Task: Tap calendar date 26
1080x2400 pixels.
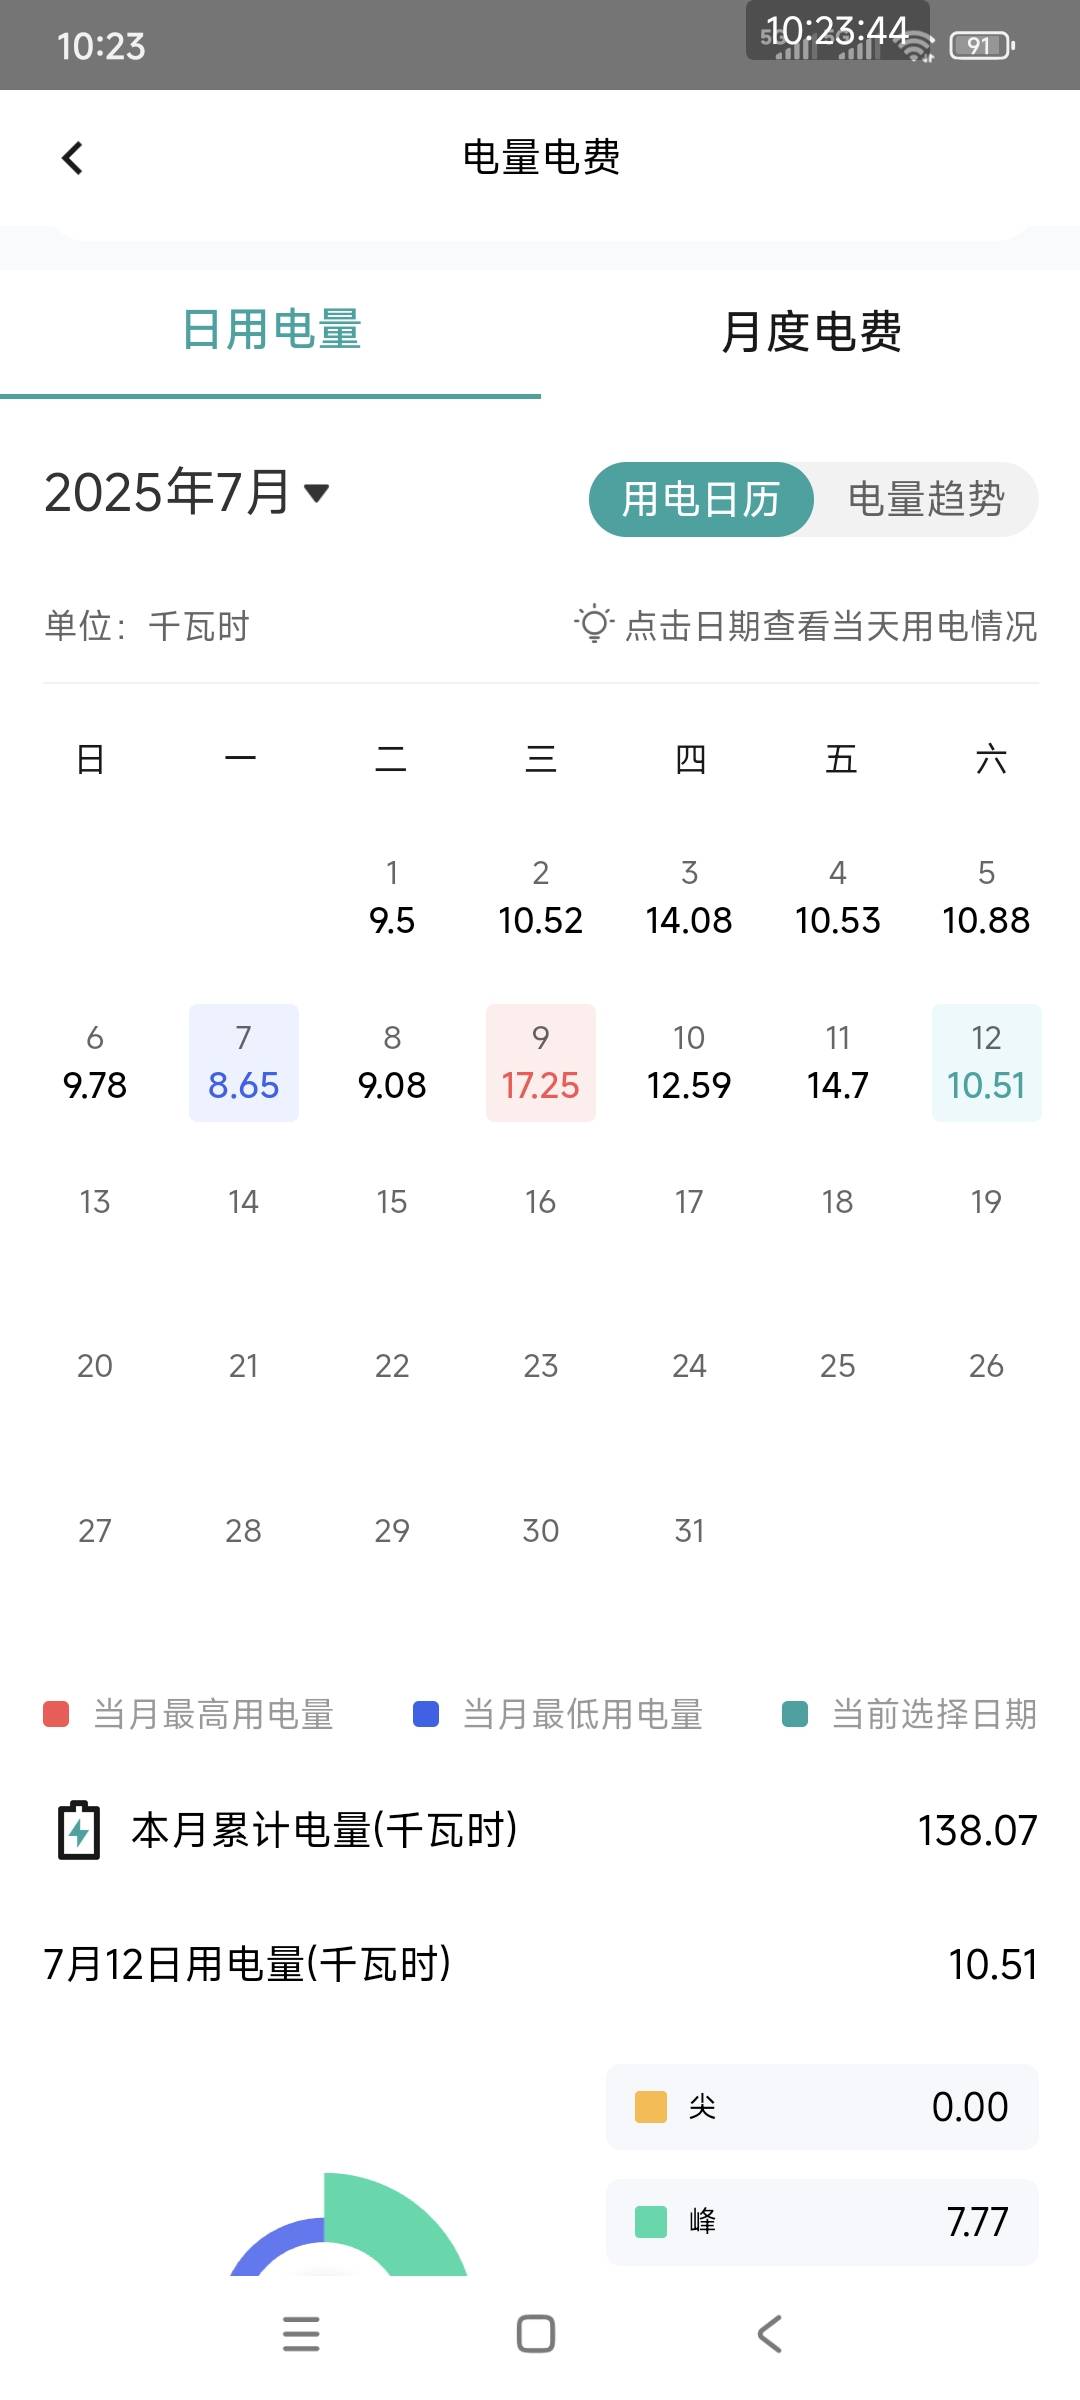Action: (986, 1366)
